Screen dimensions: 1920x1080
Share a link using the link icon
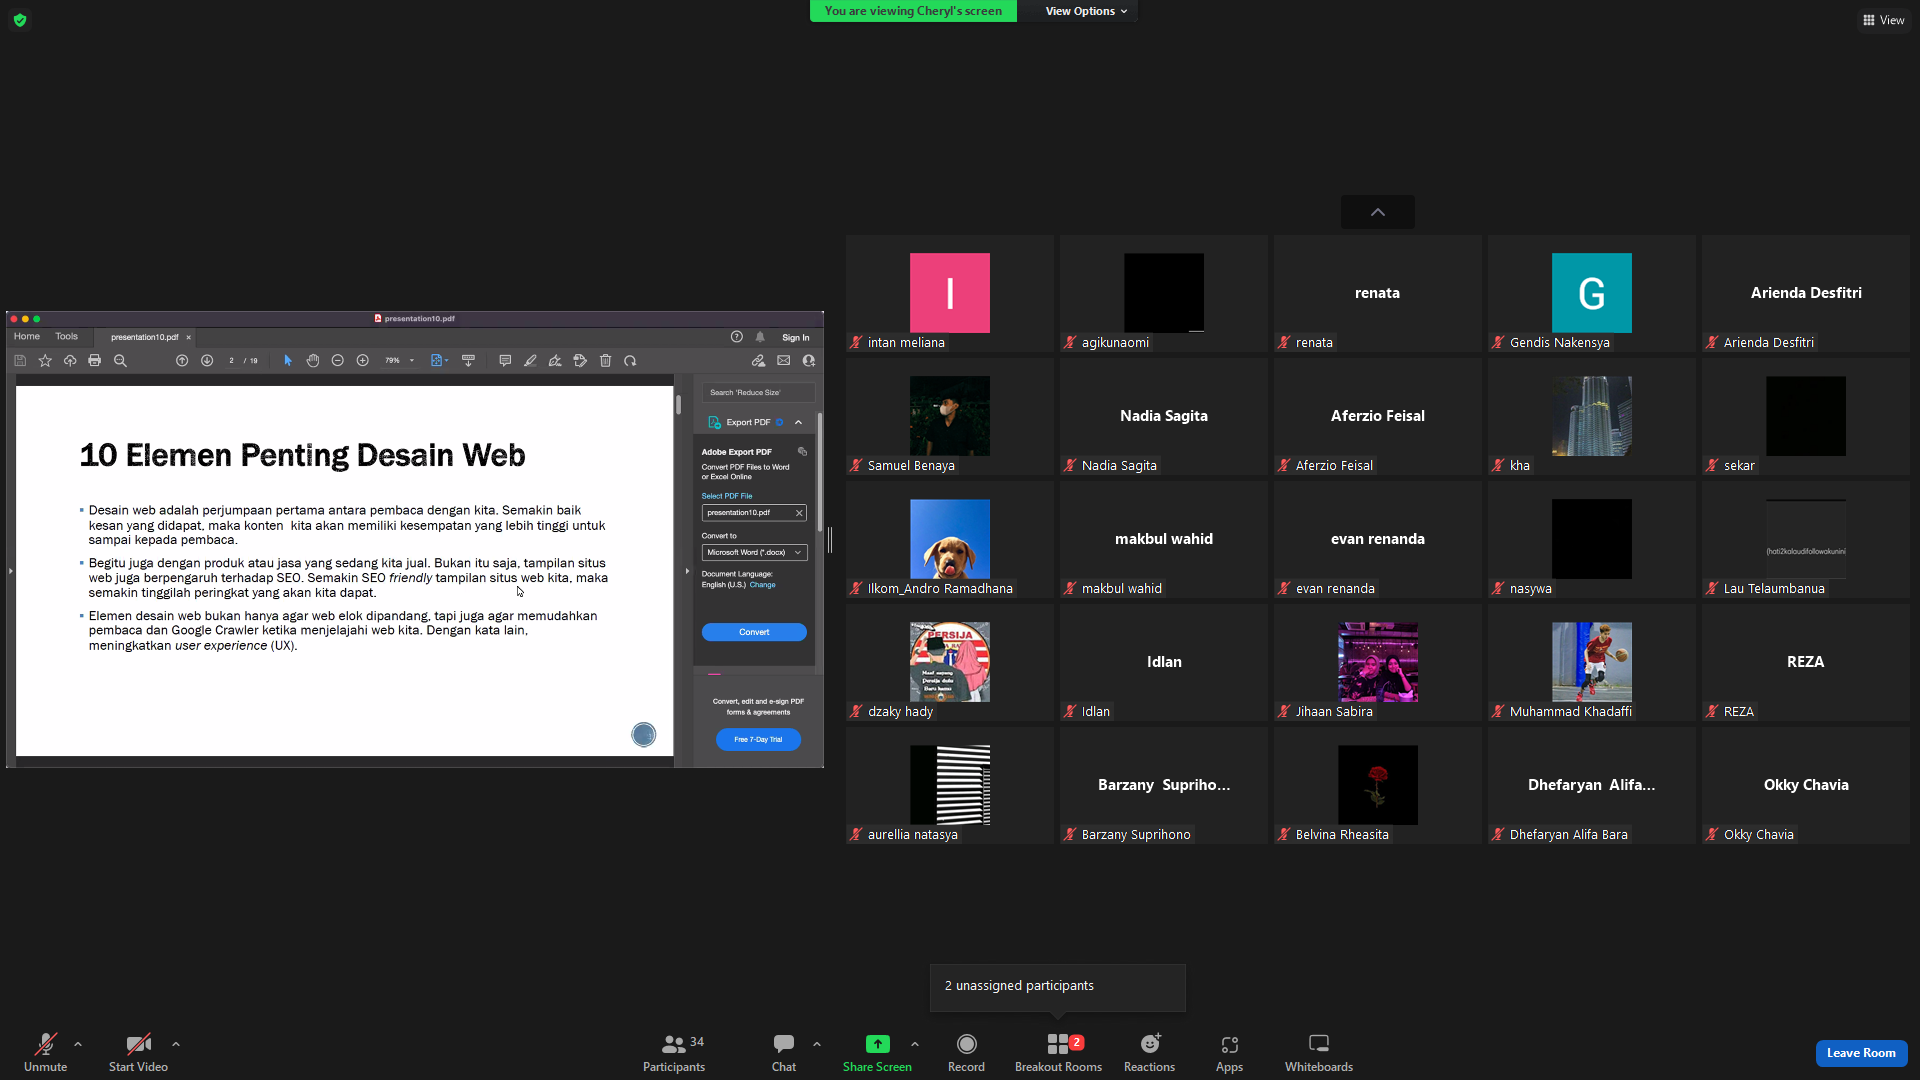click(x=758, y=361)
